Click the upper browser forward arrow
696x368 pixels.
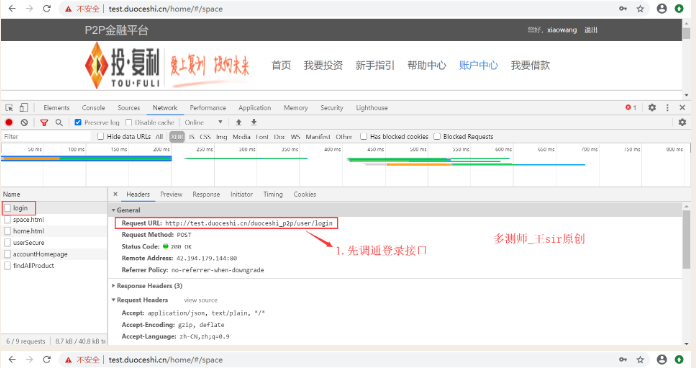click(x=29, y=8)
